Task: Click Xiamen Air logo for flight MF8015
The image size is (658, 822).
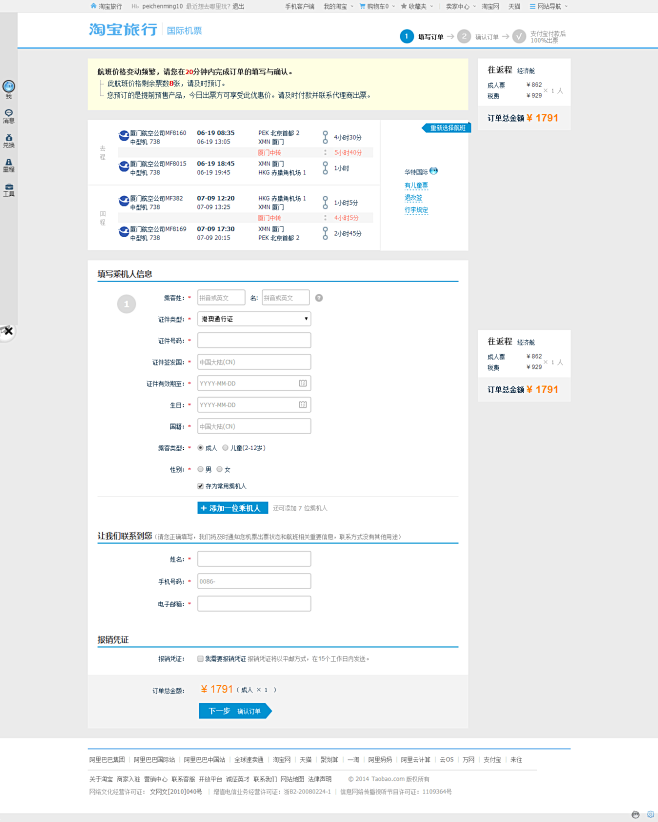Action: [124, 167]
